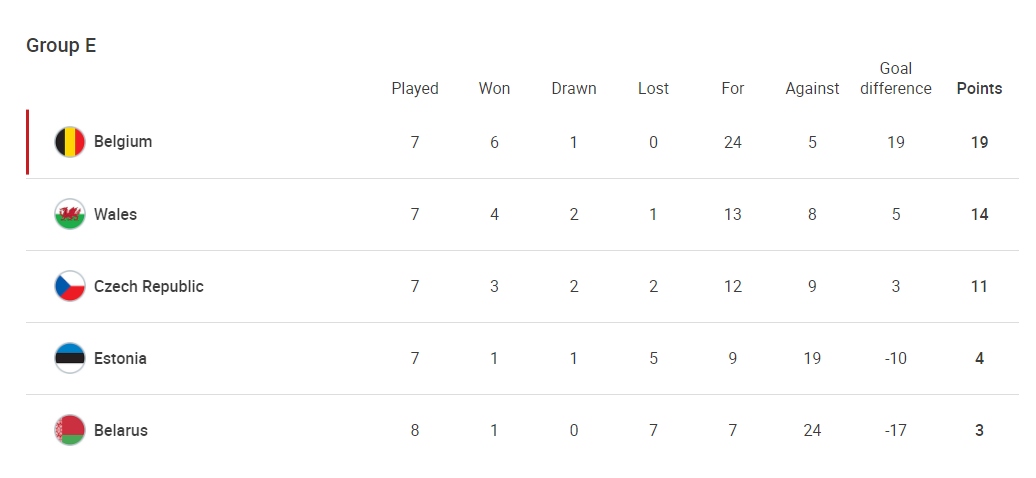Open the Belgium team link

click(123, 142)
